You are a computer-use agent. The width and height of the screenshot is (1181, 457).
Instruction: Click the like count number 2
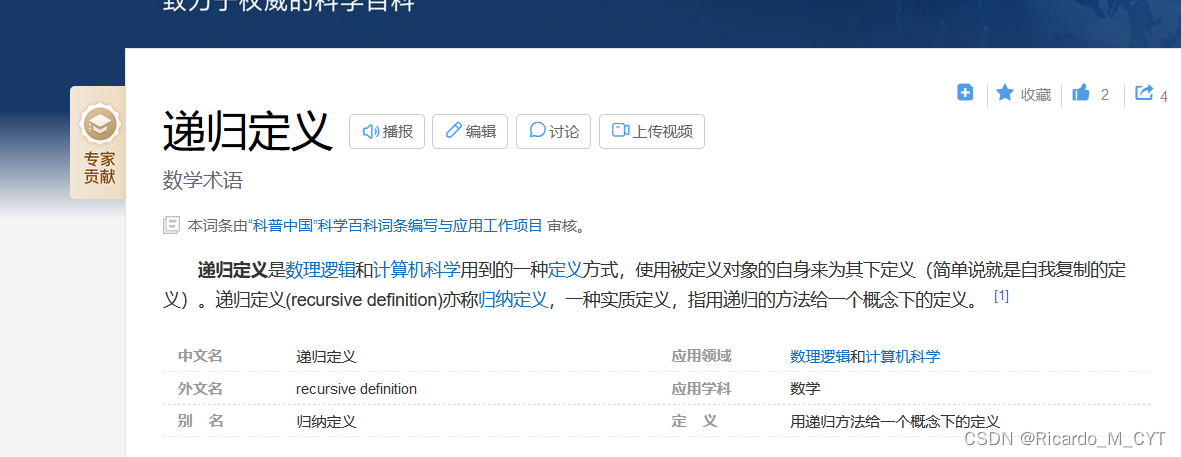[1105, 95]
